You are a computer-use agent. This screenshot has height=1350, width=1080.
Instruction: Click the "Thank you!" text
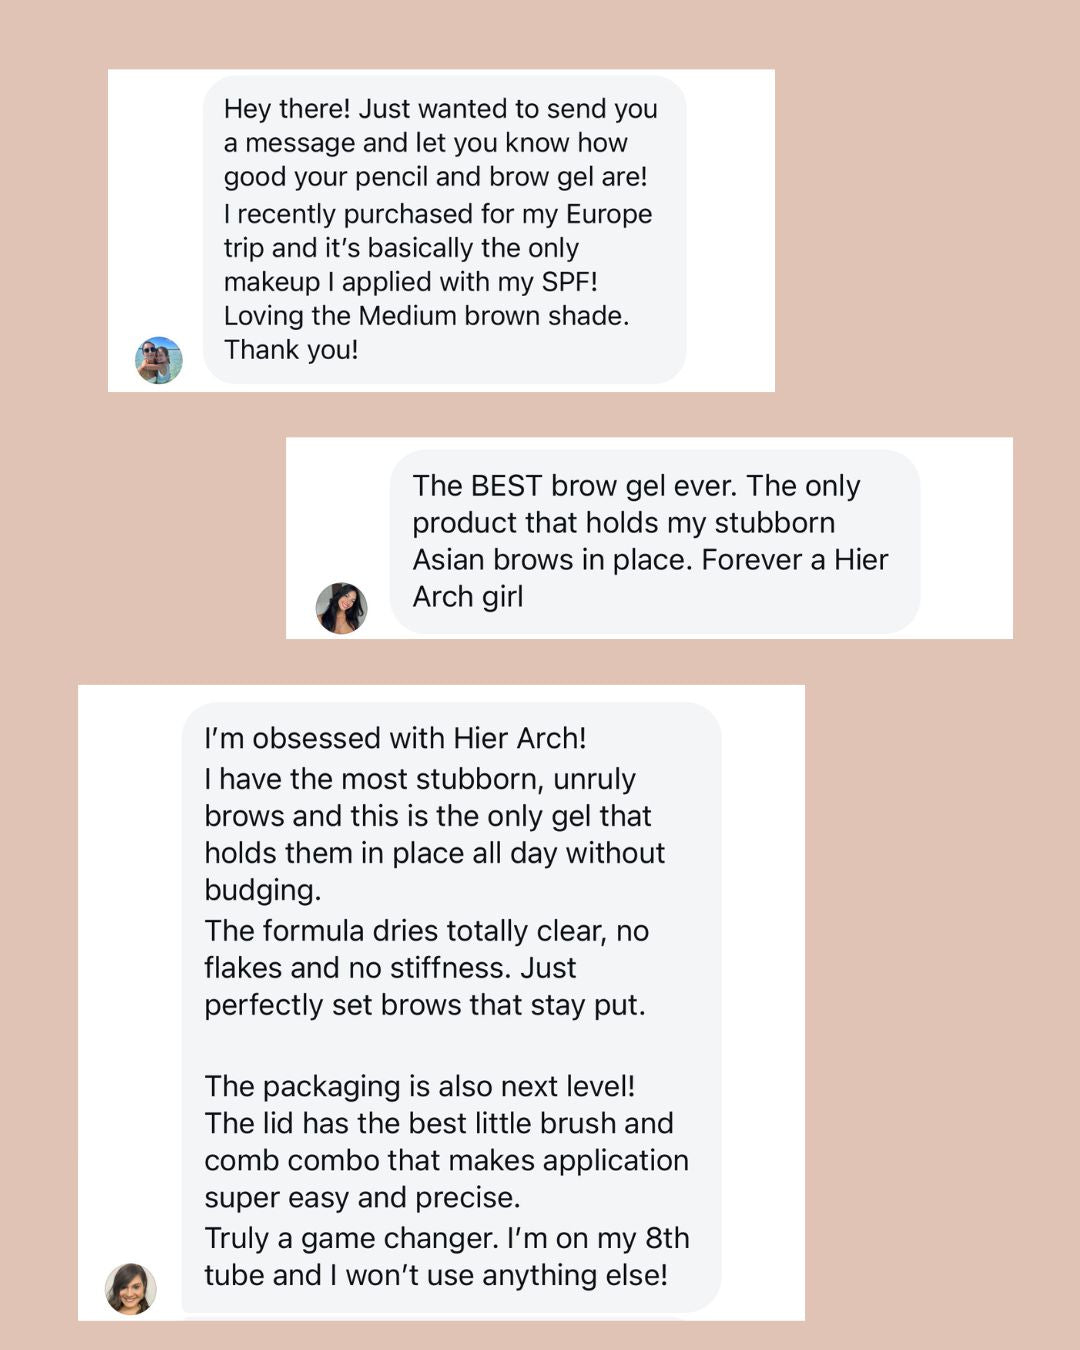coord(291,350)
